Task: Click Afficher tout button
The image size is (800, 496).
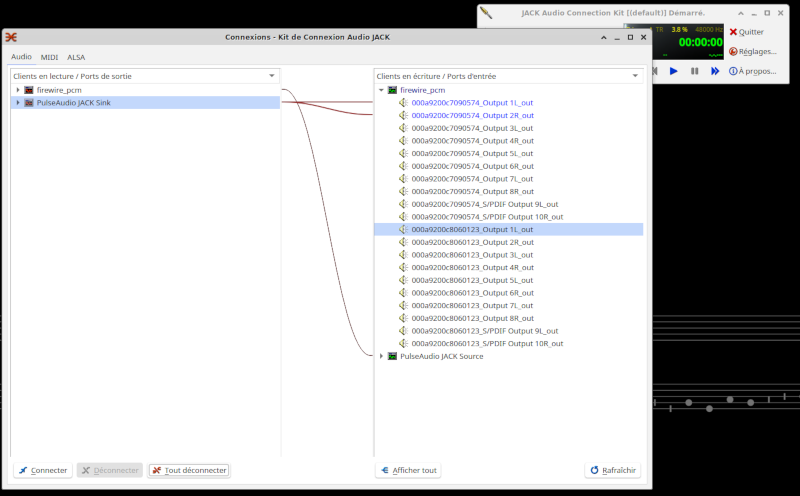Action: point(408,470)
